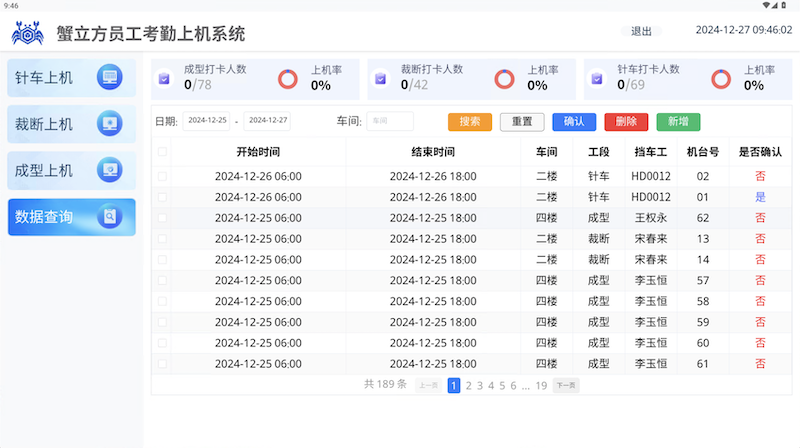
Task: Click the 成型 上机率 progress ring
Action: point(288,79)
